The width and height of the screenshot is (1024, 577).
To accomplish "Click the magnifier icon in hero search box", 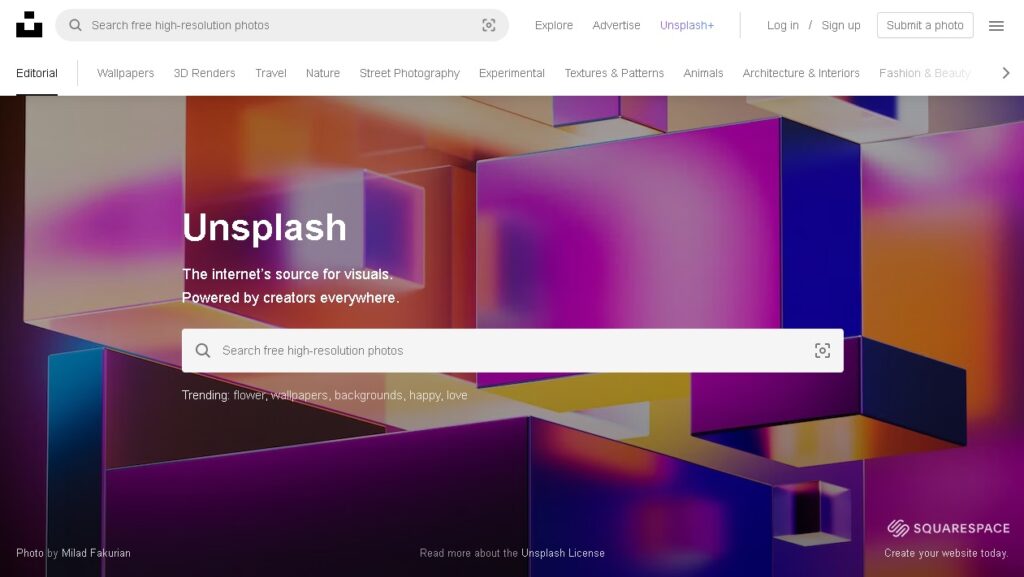I will tap(203, 351).
